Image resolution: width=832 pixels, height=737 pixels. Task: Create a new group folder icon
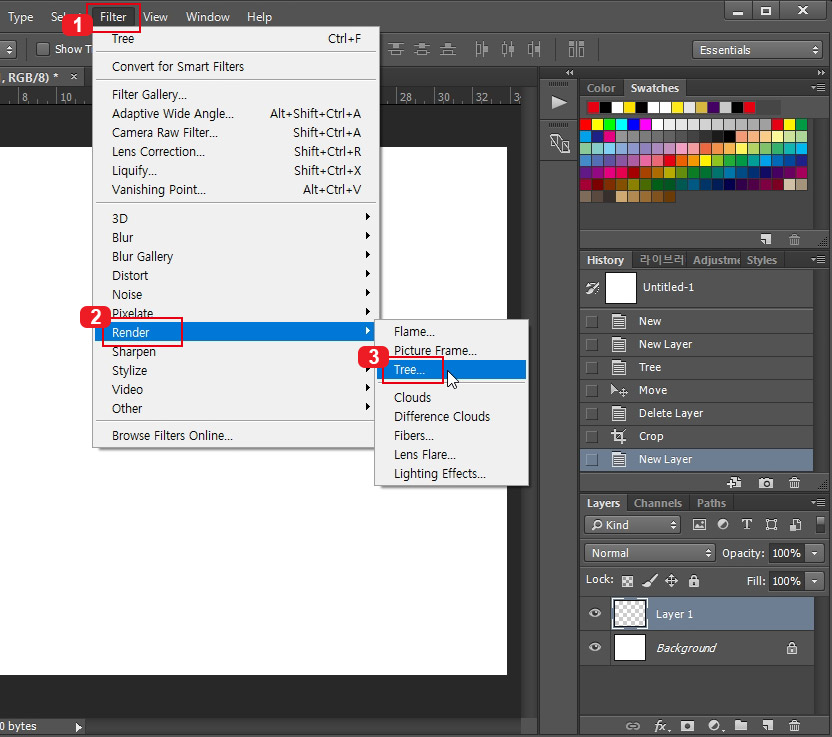coord(741,725)
